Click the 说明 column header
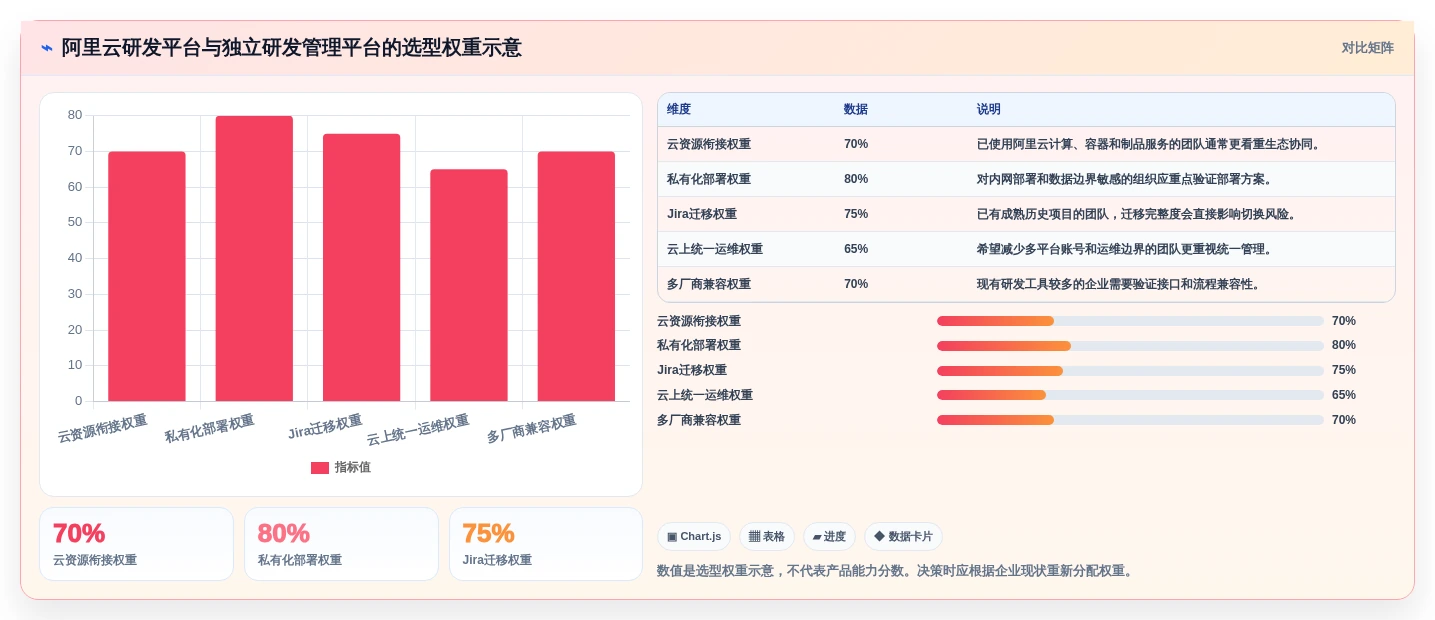The height and width of the screenshot is (620, 1435). (x=989, y=109)
